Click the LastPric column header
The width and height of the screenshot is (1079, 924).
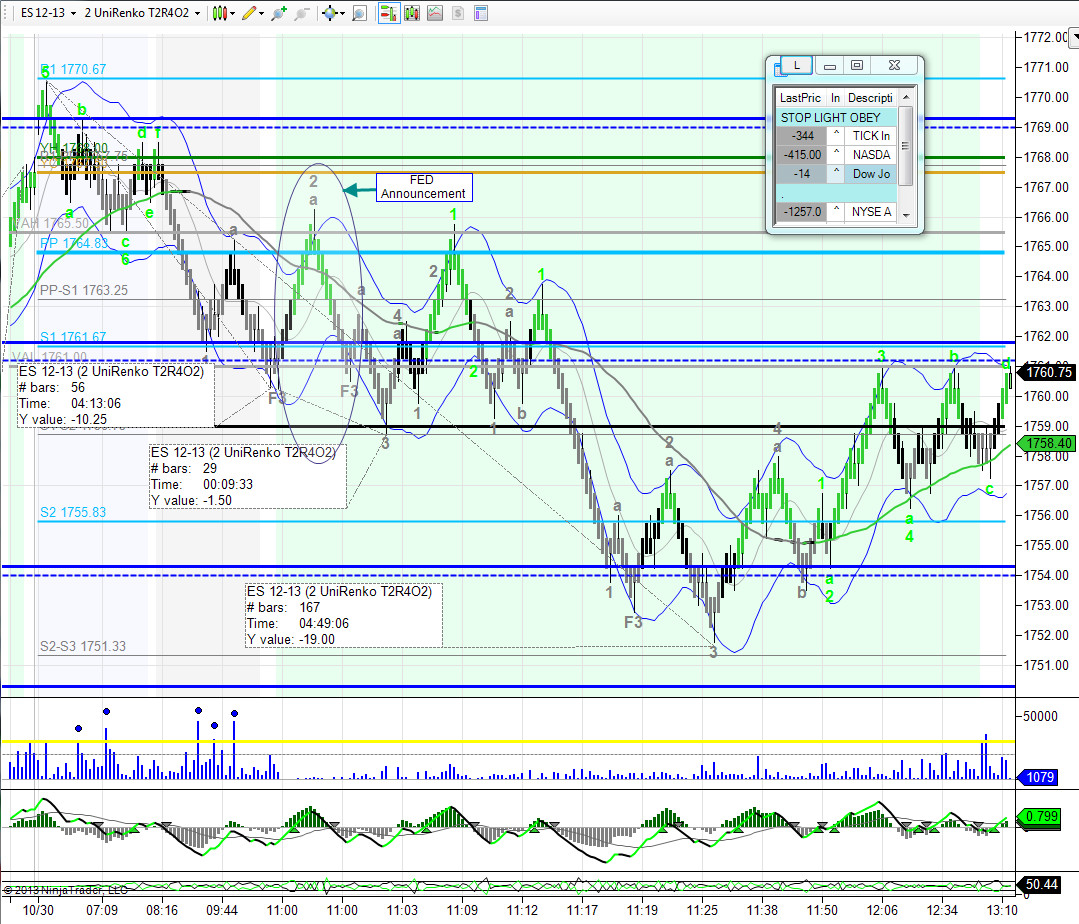tap(800, 98)
